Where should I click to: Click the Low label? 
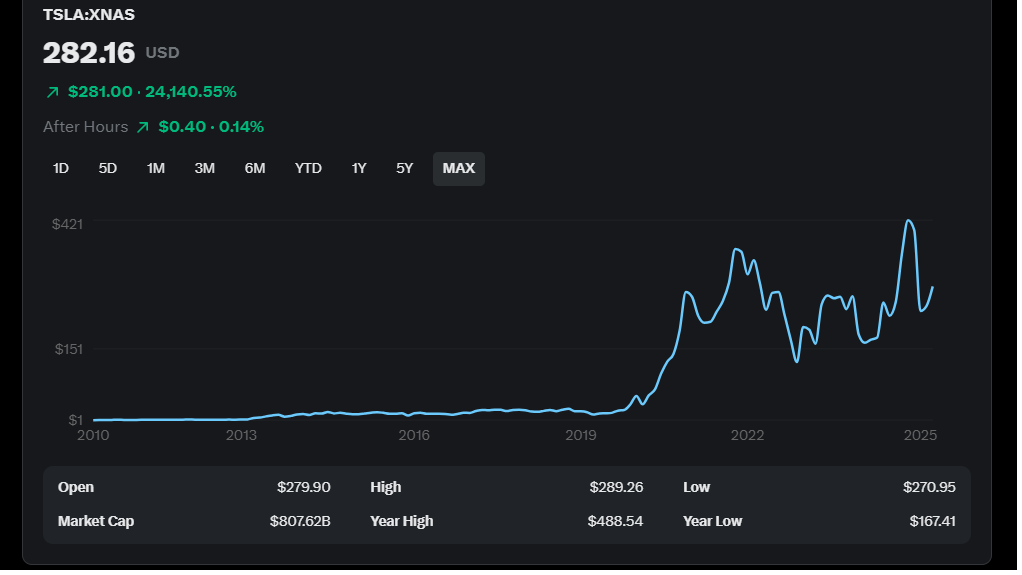699,489
